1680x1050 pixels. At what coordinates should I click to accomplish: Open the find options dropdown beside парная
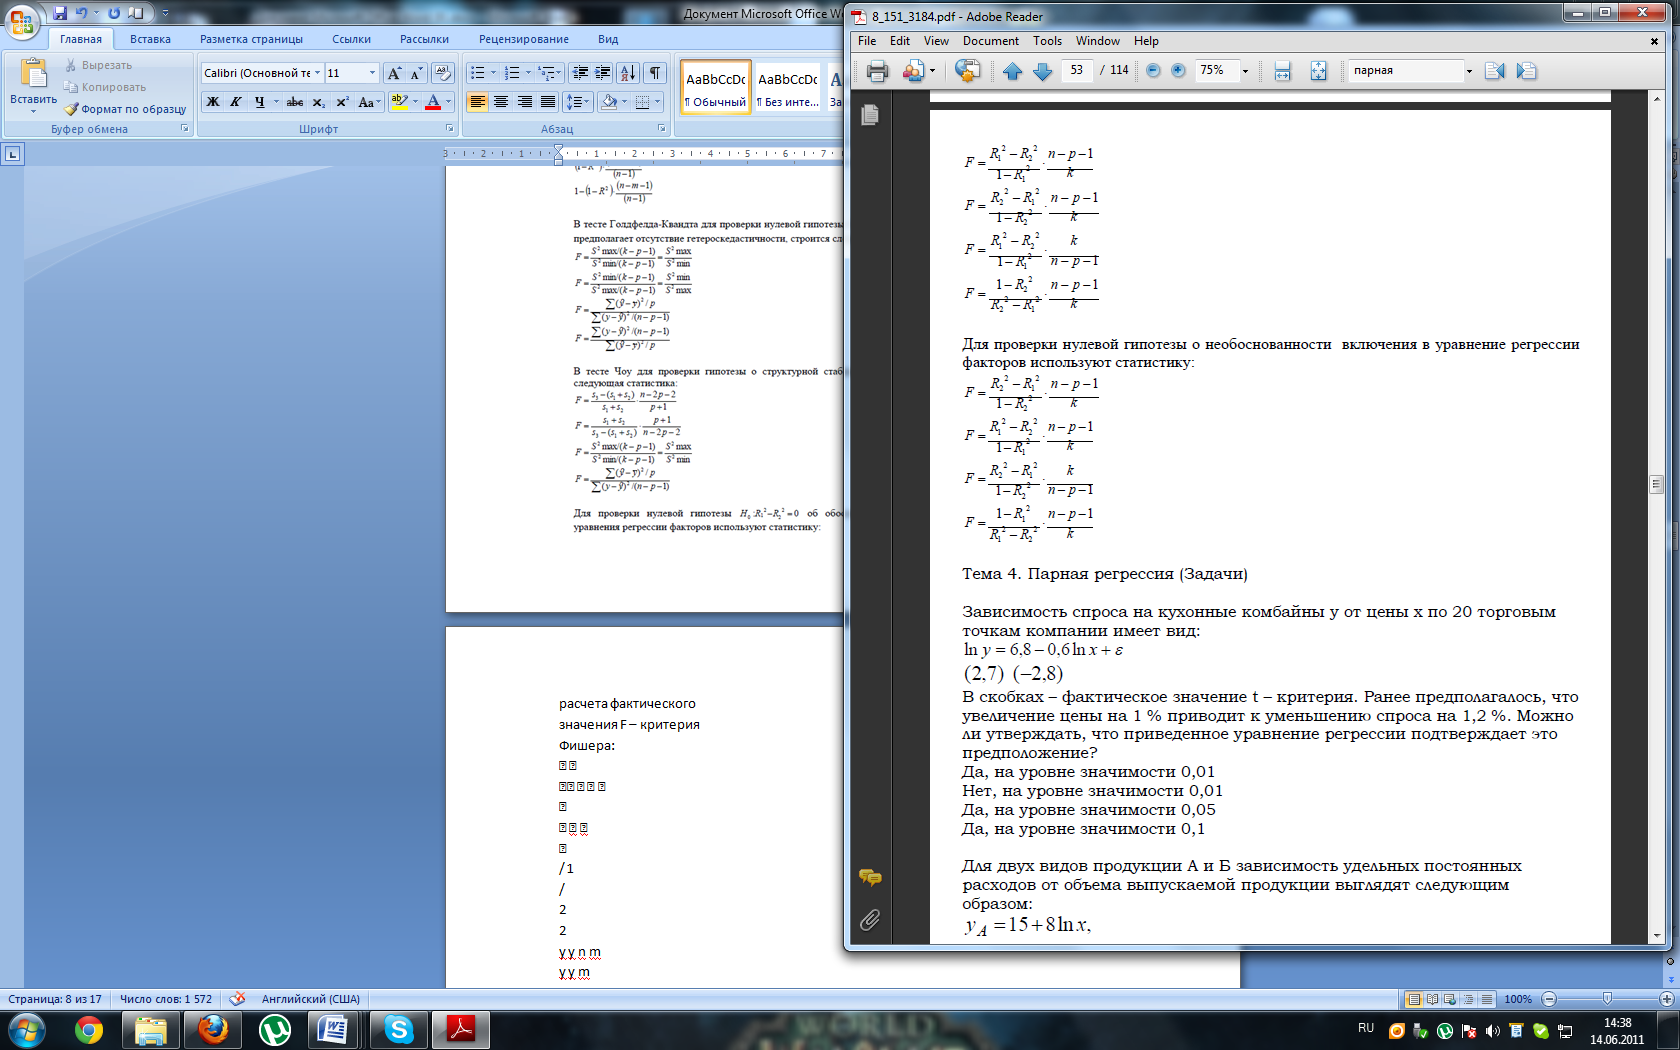(1469, 71)
